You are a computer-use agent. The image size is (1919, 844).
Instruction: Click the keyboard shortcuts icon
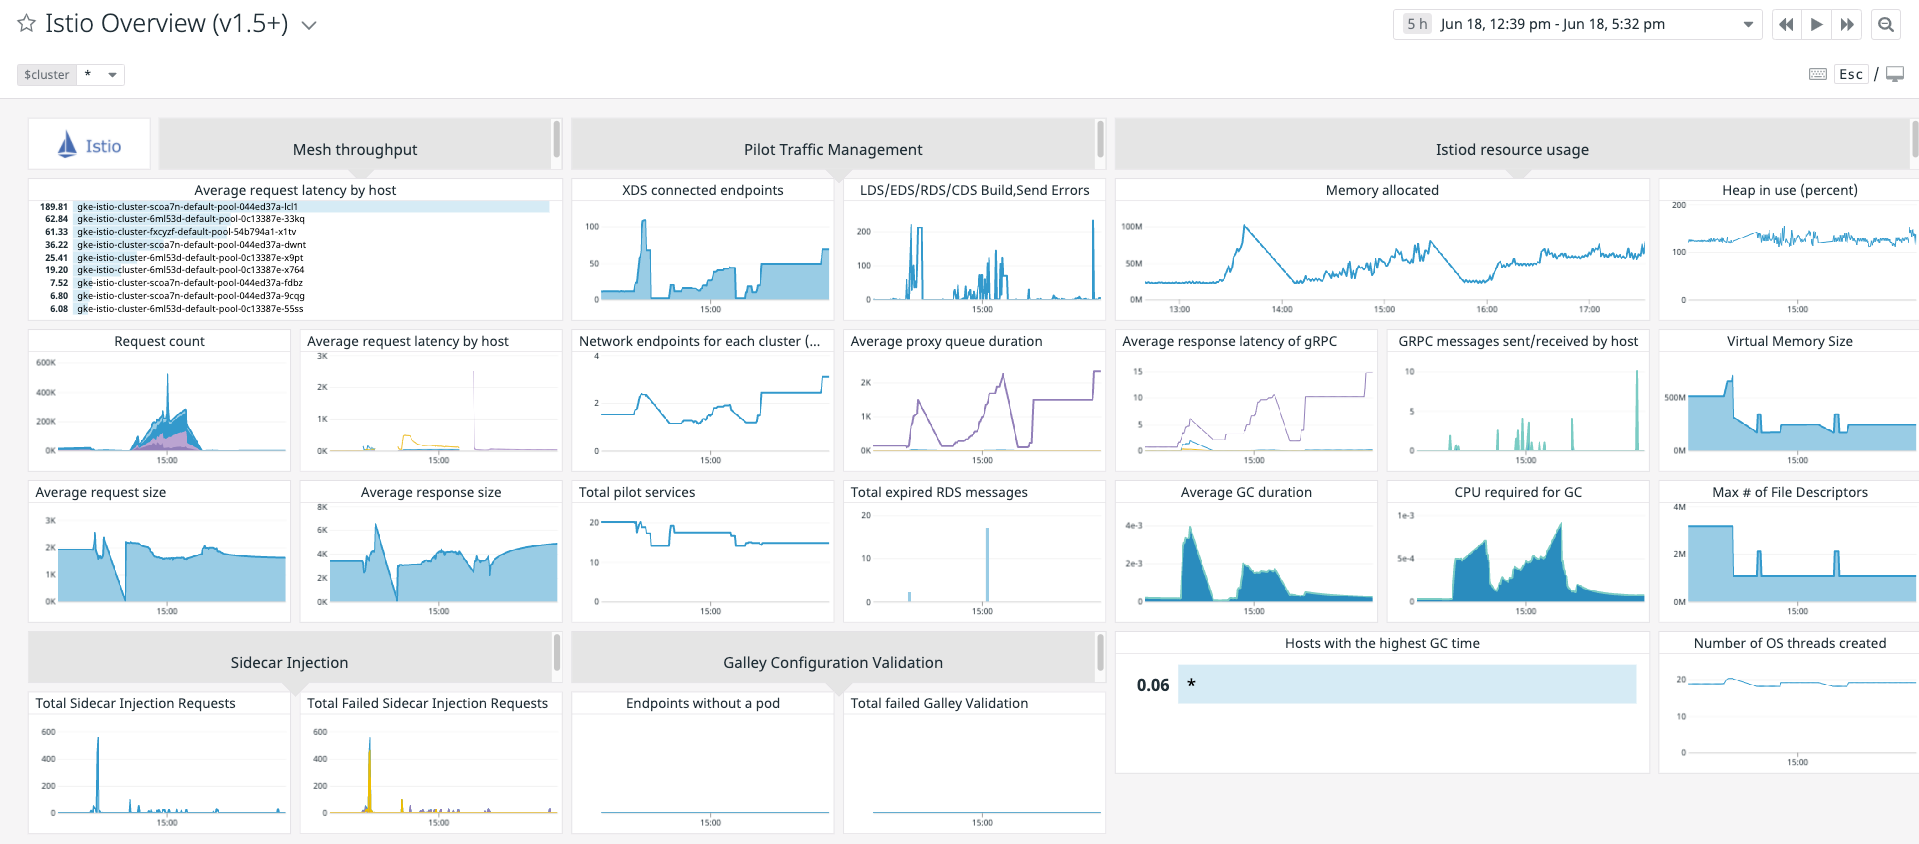[1818, 75]
